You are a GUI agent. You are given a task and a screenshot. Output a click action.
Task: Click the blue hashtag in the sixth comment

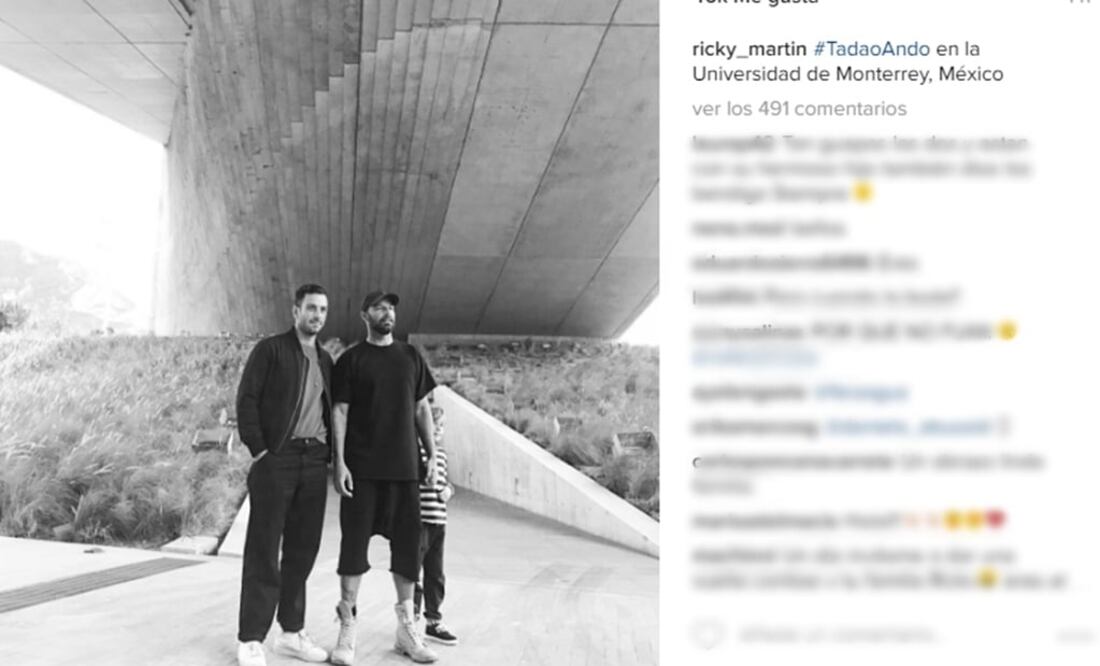pyautogui.click(x=862, y=392)
